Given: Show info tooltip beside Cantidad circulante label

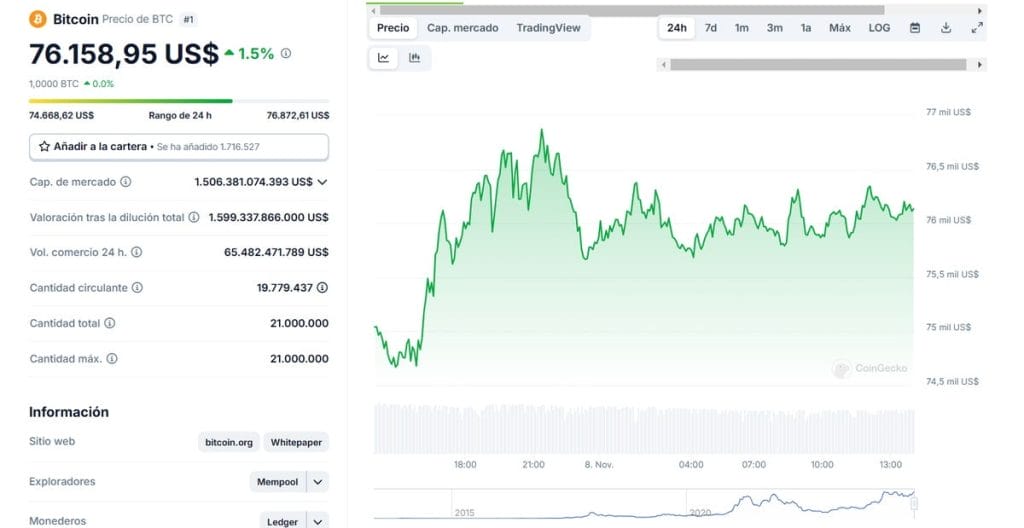Looking at the screenshot, I should (137, 288).
